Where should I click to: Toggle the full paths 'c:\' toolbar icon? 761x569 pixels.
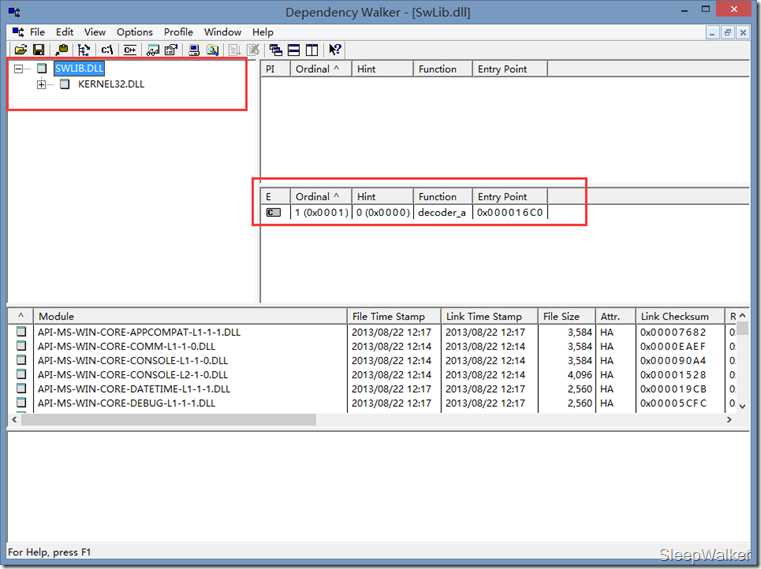107,50
